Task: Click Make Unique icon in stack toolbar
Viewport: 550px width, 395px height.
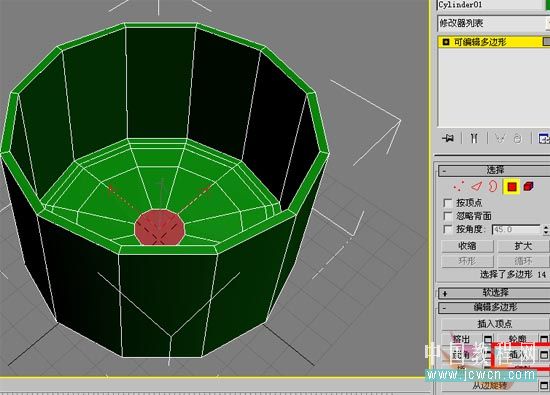Action: pyautogui.click(x=499, y=138)
